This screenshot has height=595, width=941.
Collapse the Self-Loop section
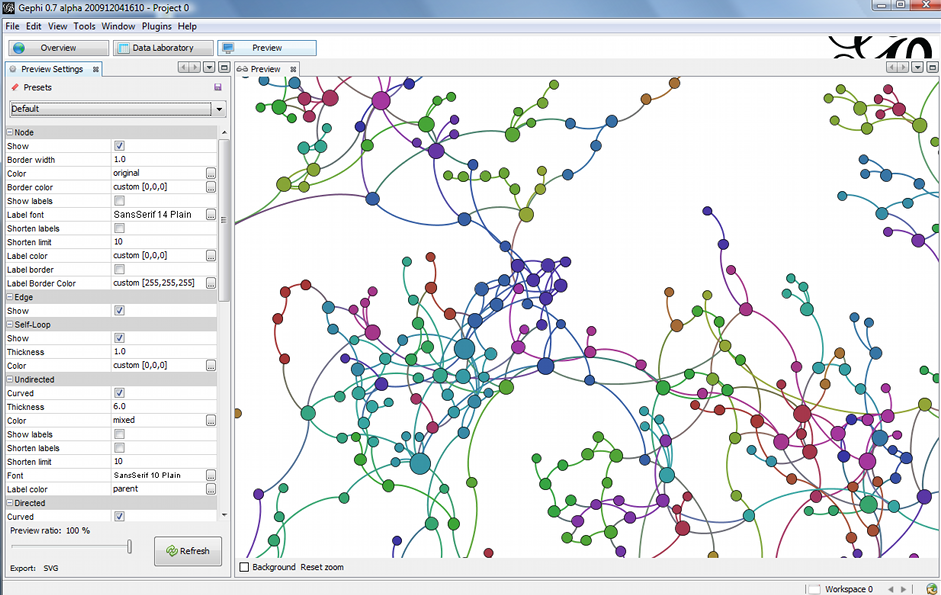[x=10, y=324]
